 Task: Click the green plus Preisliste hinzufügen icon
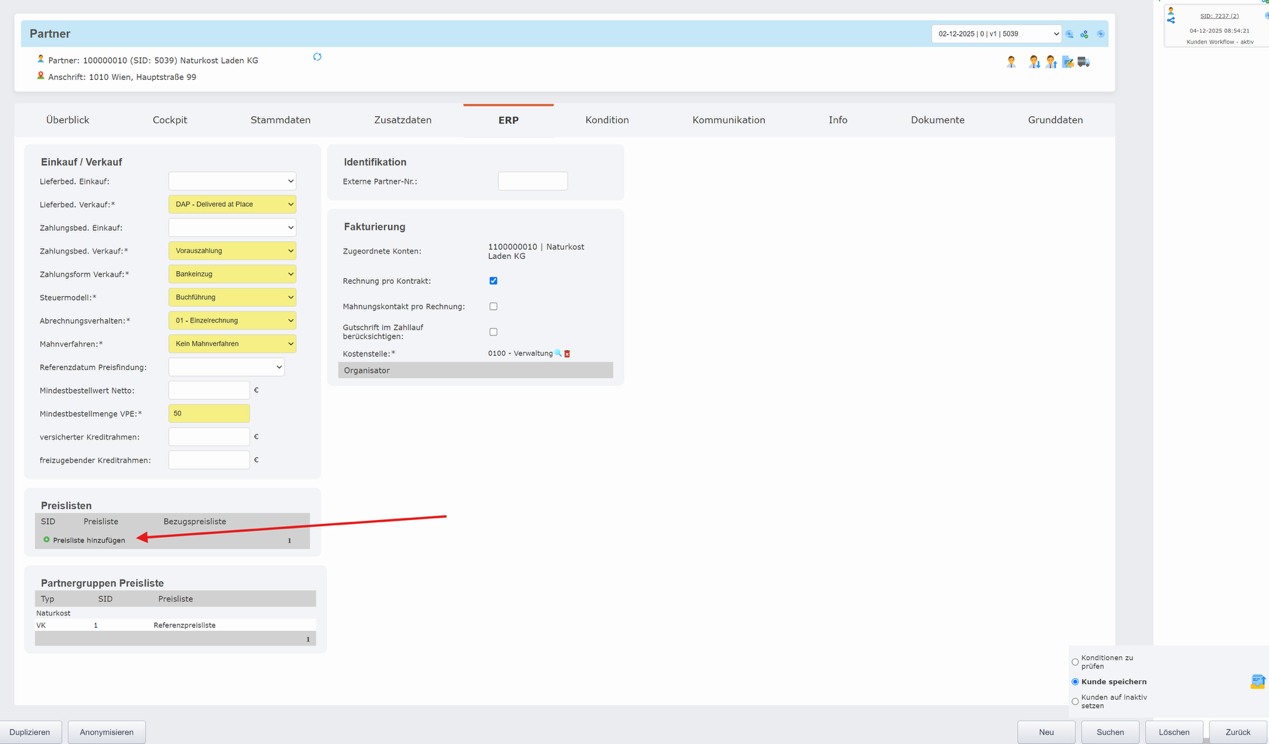tap(46, 540)
